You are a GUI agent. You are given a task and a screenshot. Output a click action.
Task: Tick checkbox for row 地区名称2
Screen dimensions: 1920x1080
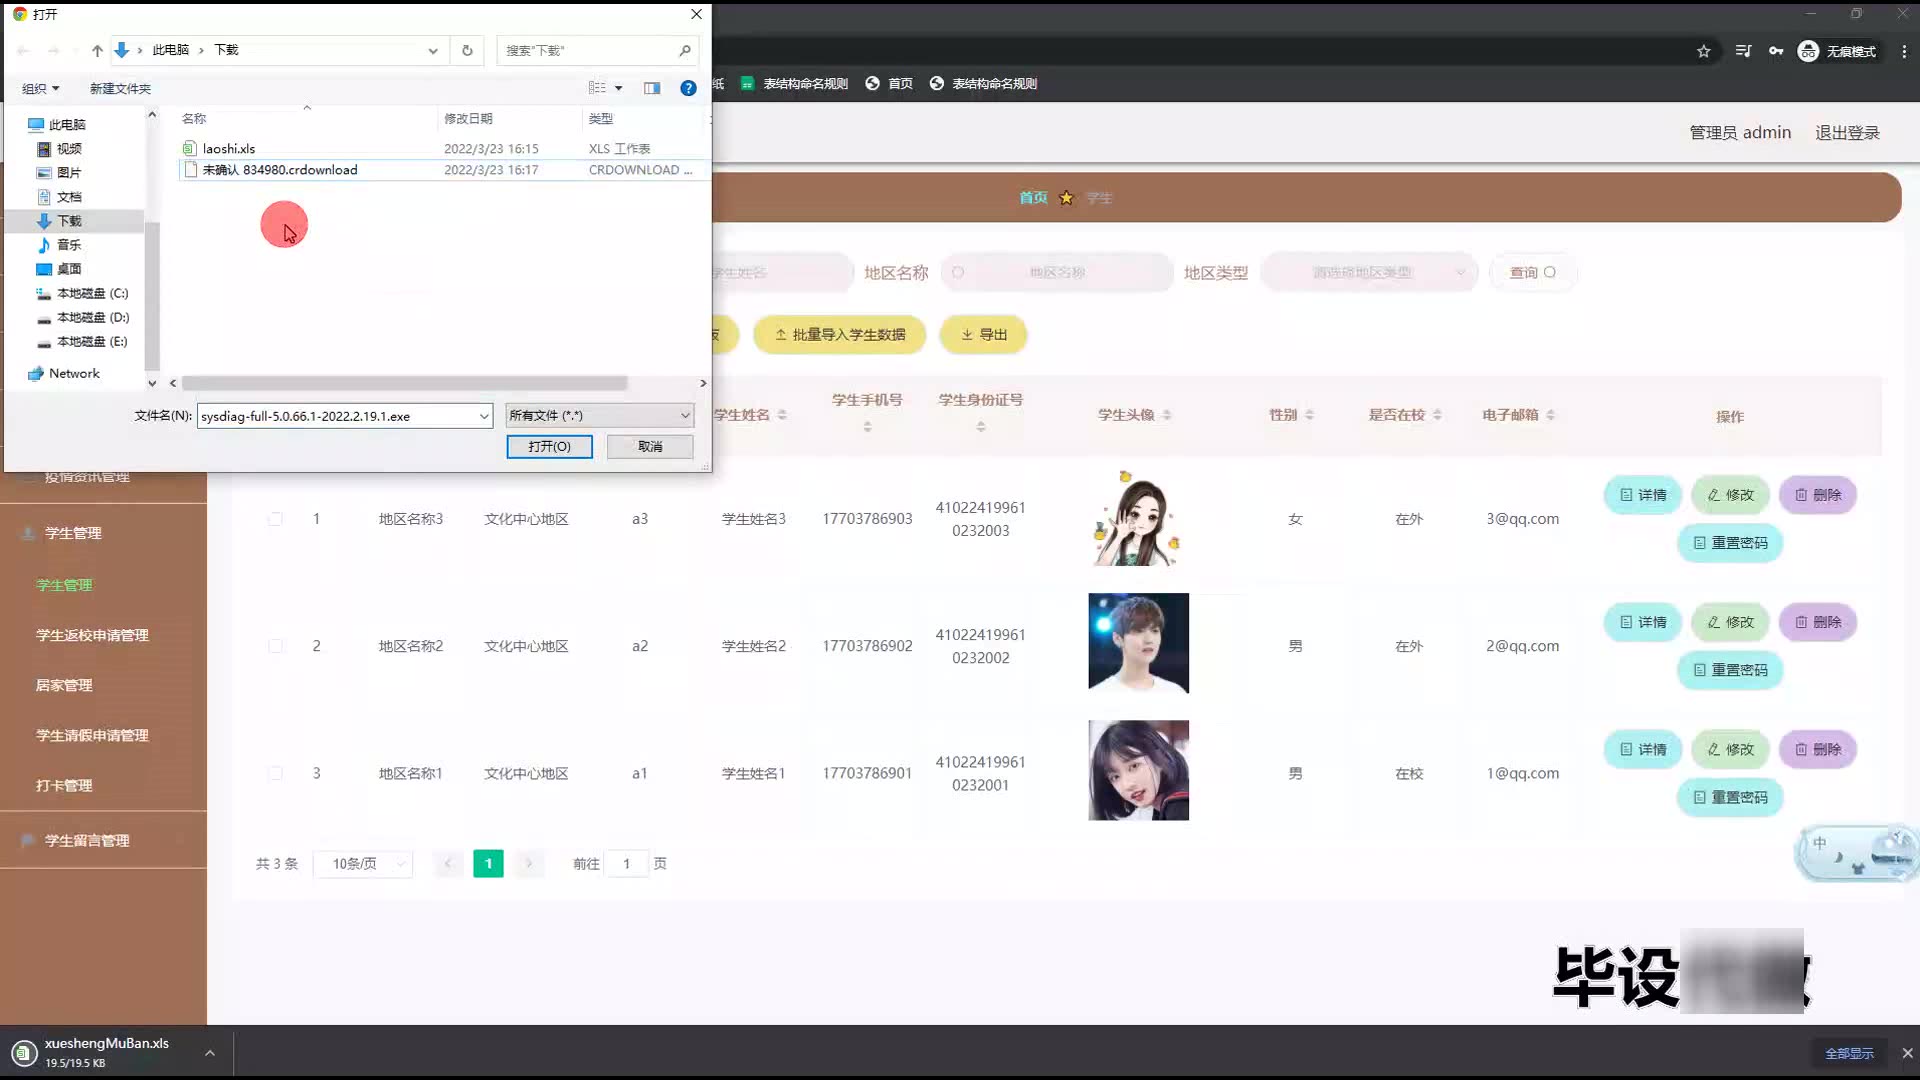pyautogui.click(x=275, y=646)
